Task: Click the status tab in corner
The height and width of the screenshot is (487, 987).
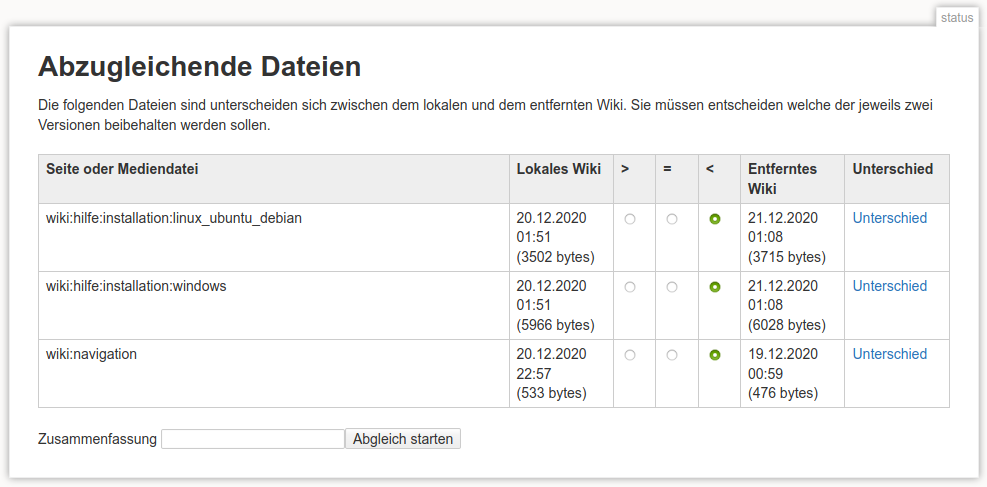Action: (x=956, y=17)
